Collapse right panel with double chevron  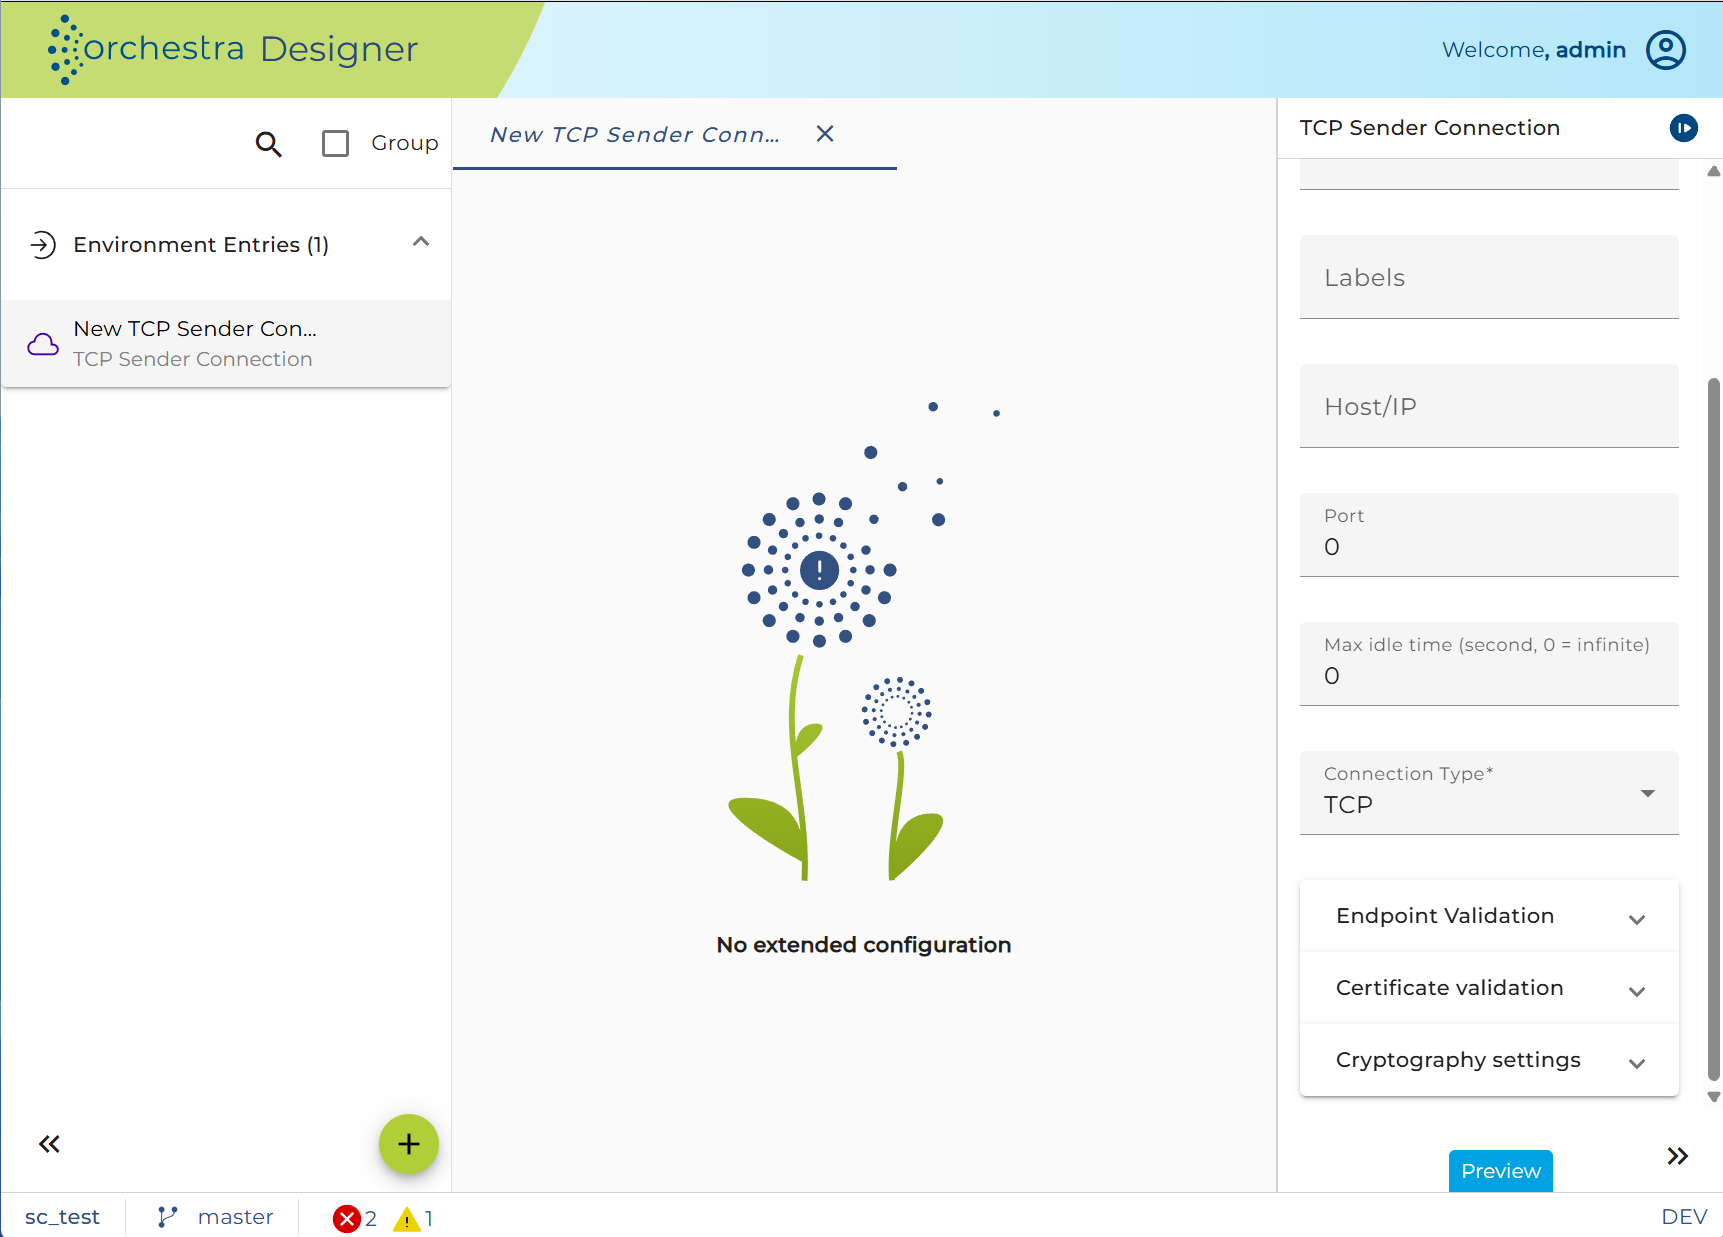(1677, 1157)
